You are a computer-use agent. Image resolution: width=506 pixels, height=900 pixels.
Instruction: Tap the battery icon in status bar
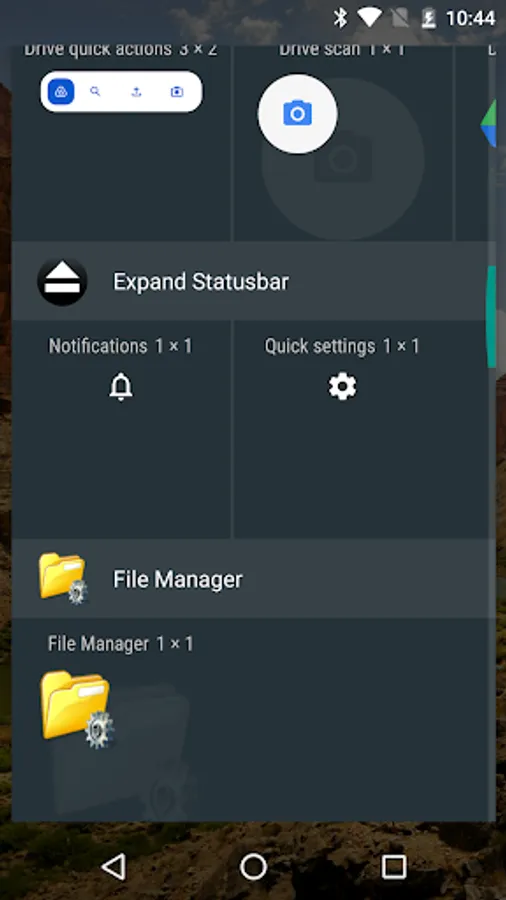[429, 18]
